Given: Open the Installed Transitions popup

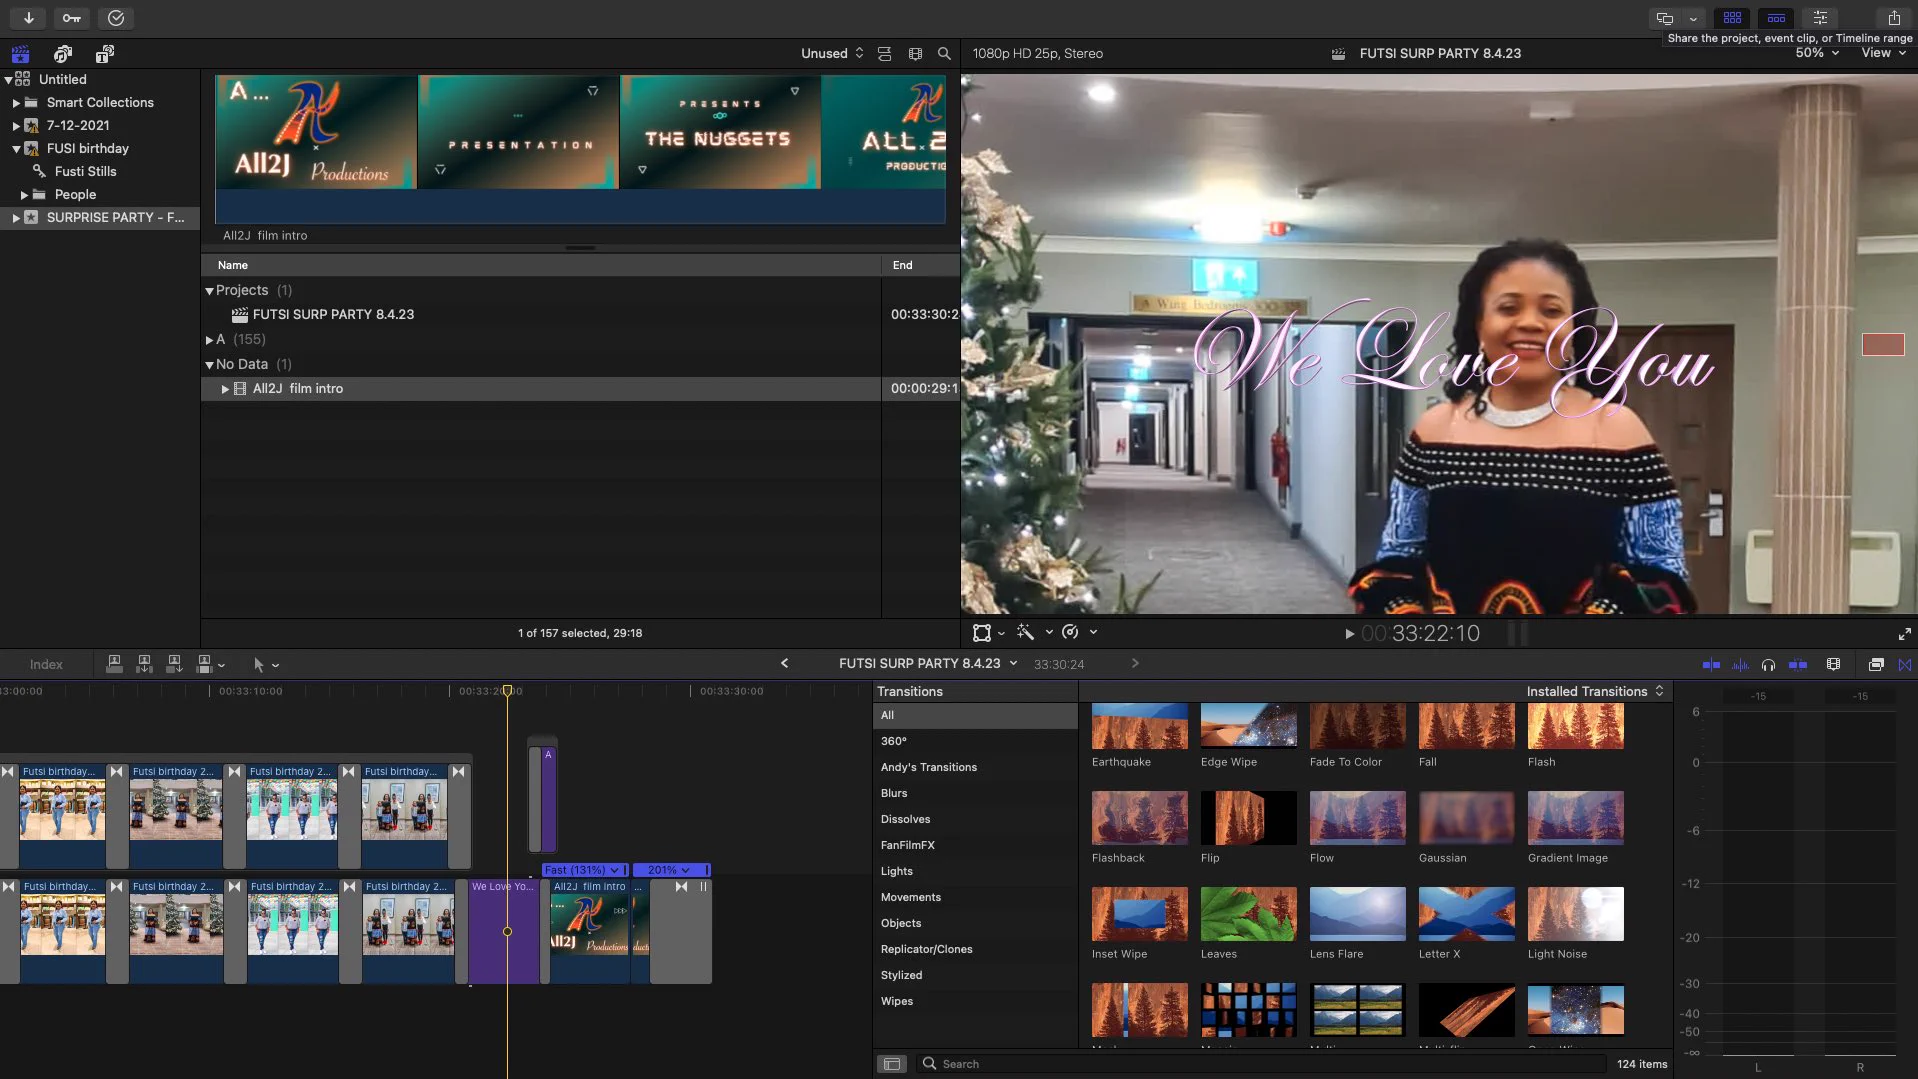Looking at the screenshot, I should 1595,691.
